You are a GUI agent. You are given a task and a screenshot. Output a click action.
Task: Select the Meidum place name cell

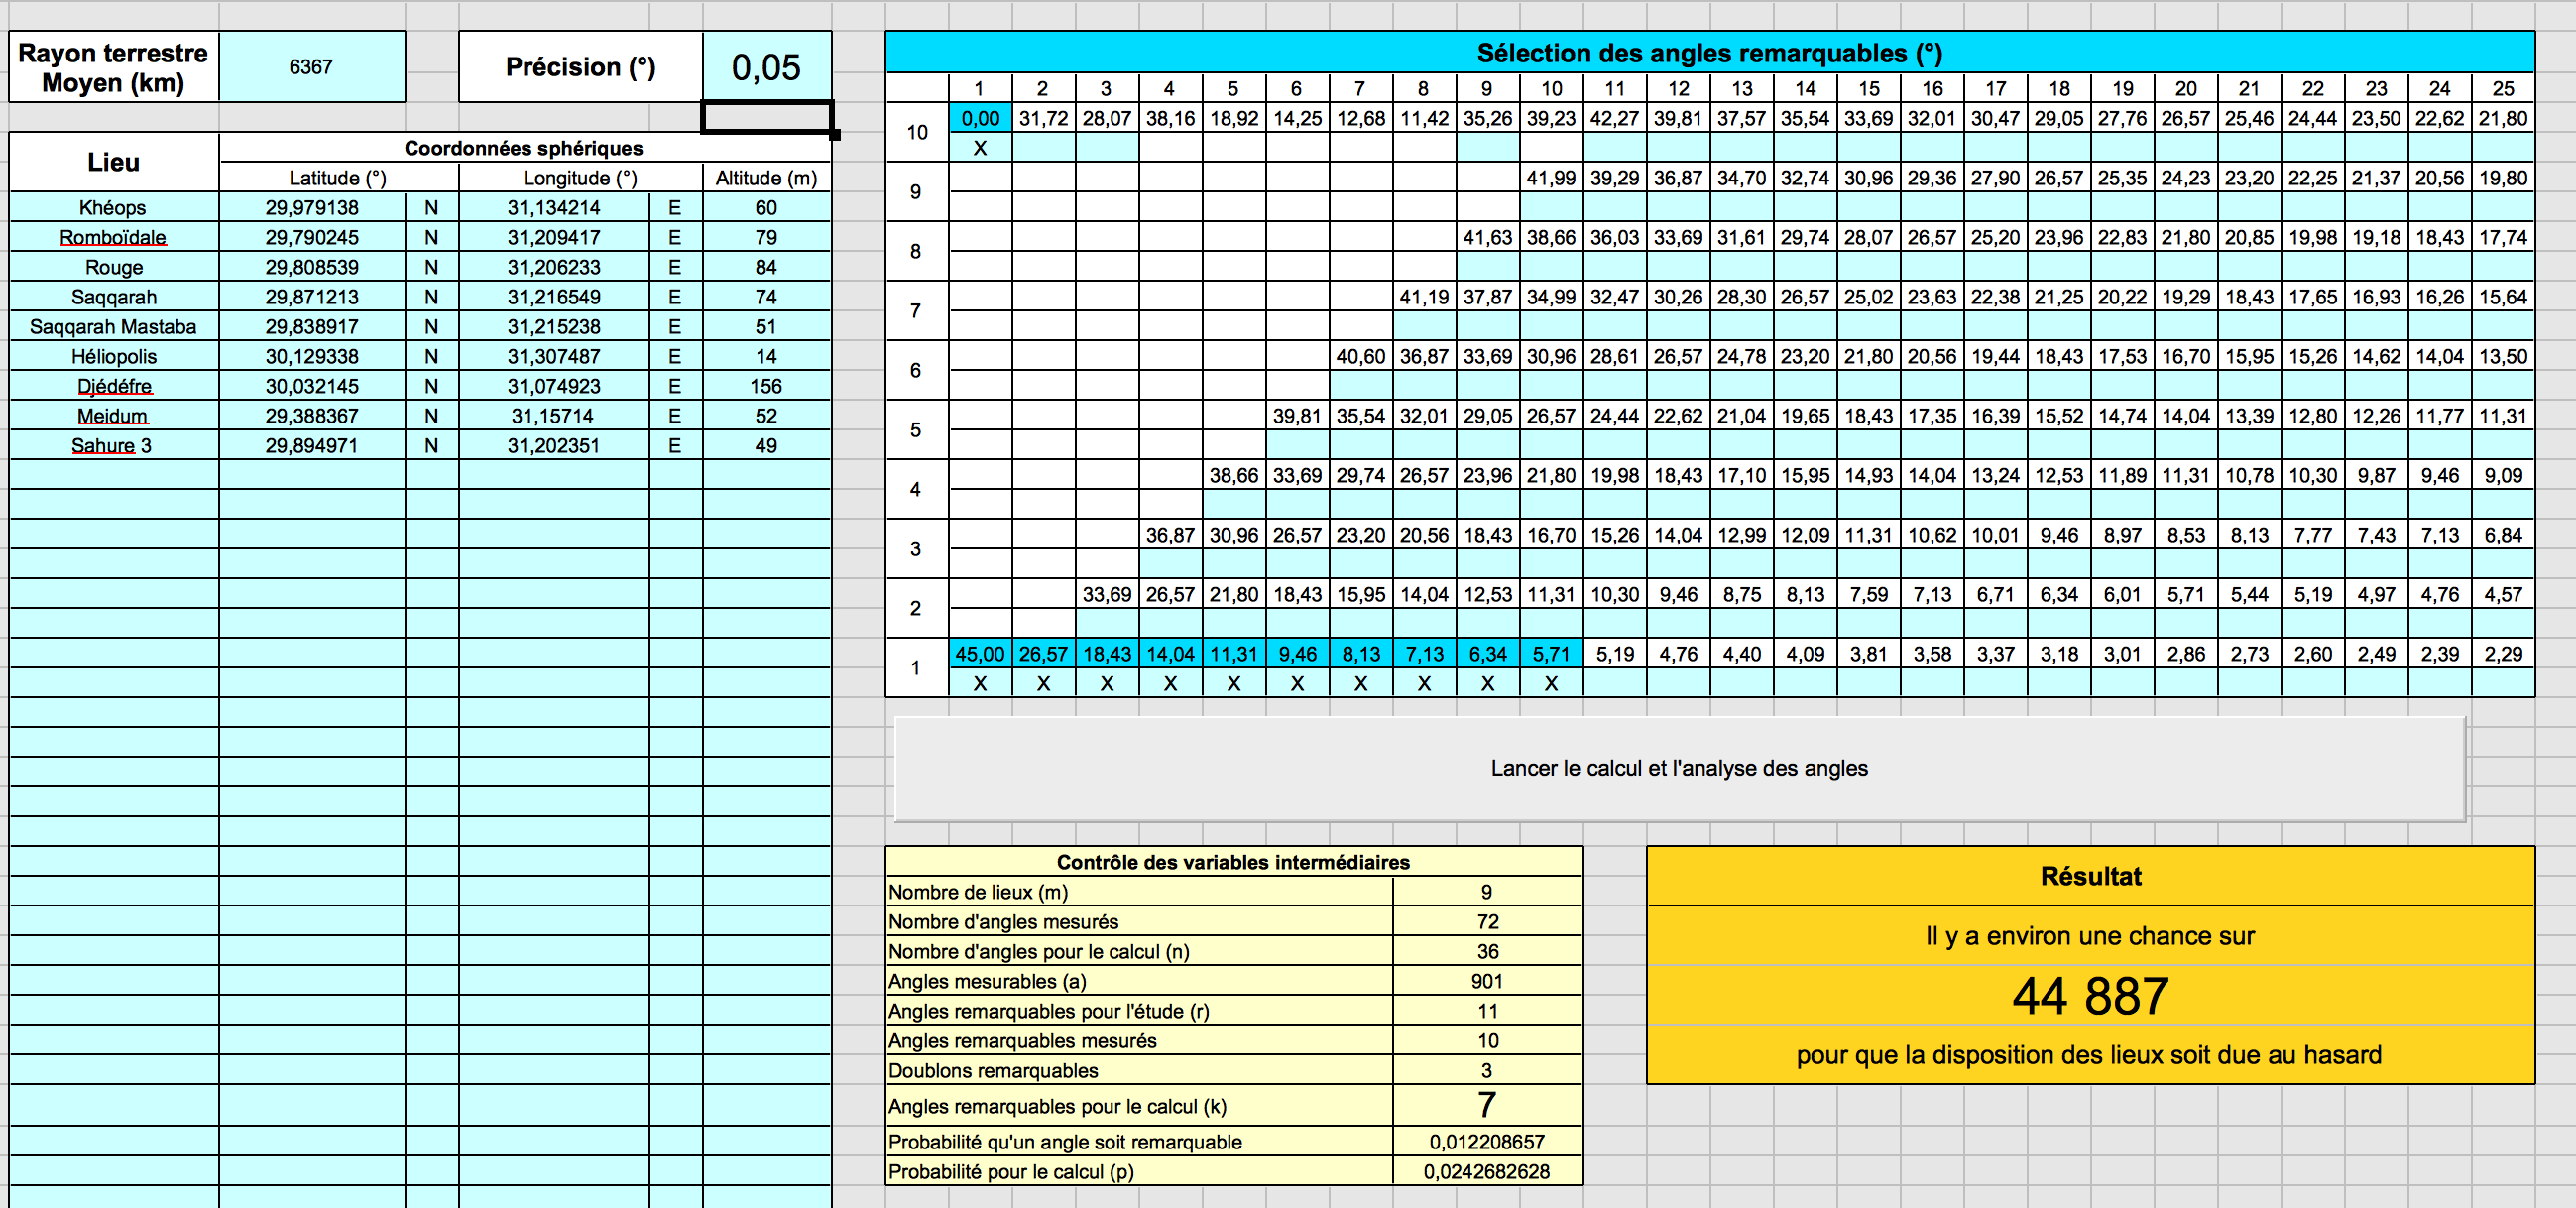click(x=113, y=416)
